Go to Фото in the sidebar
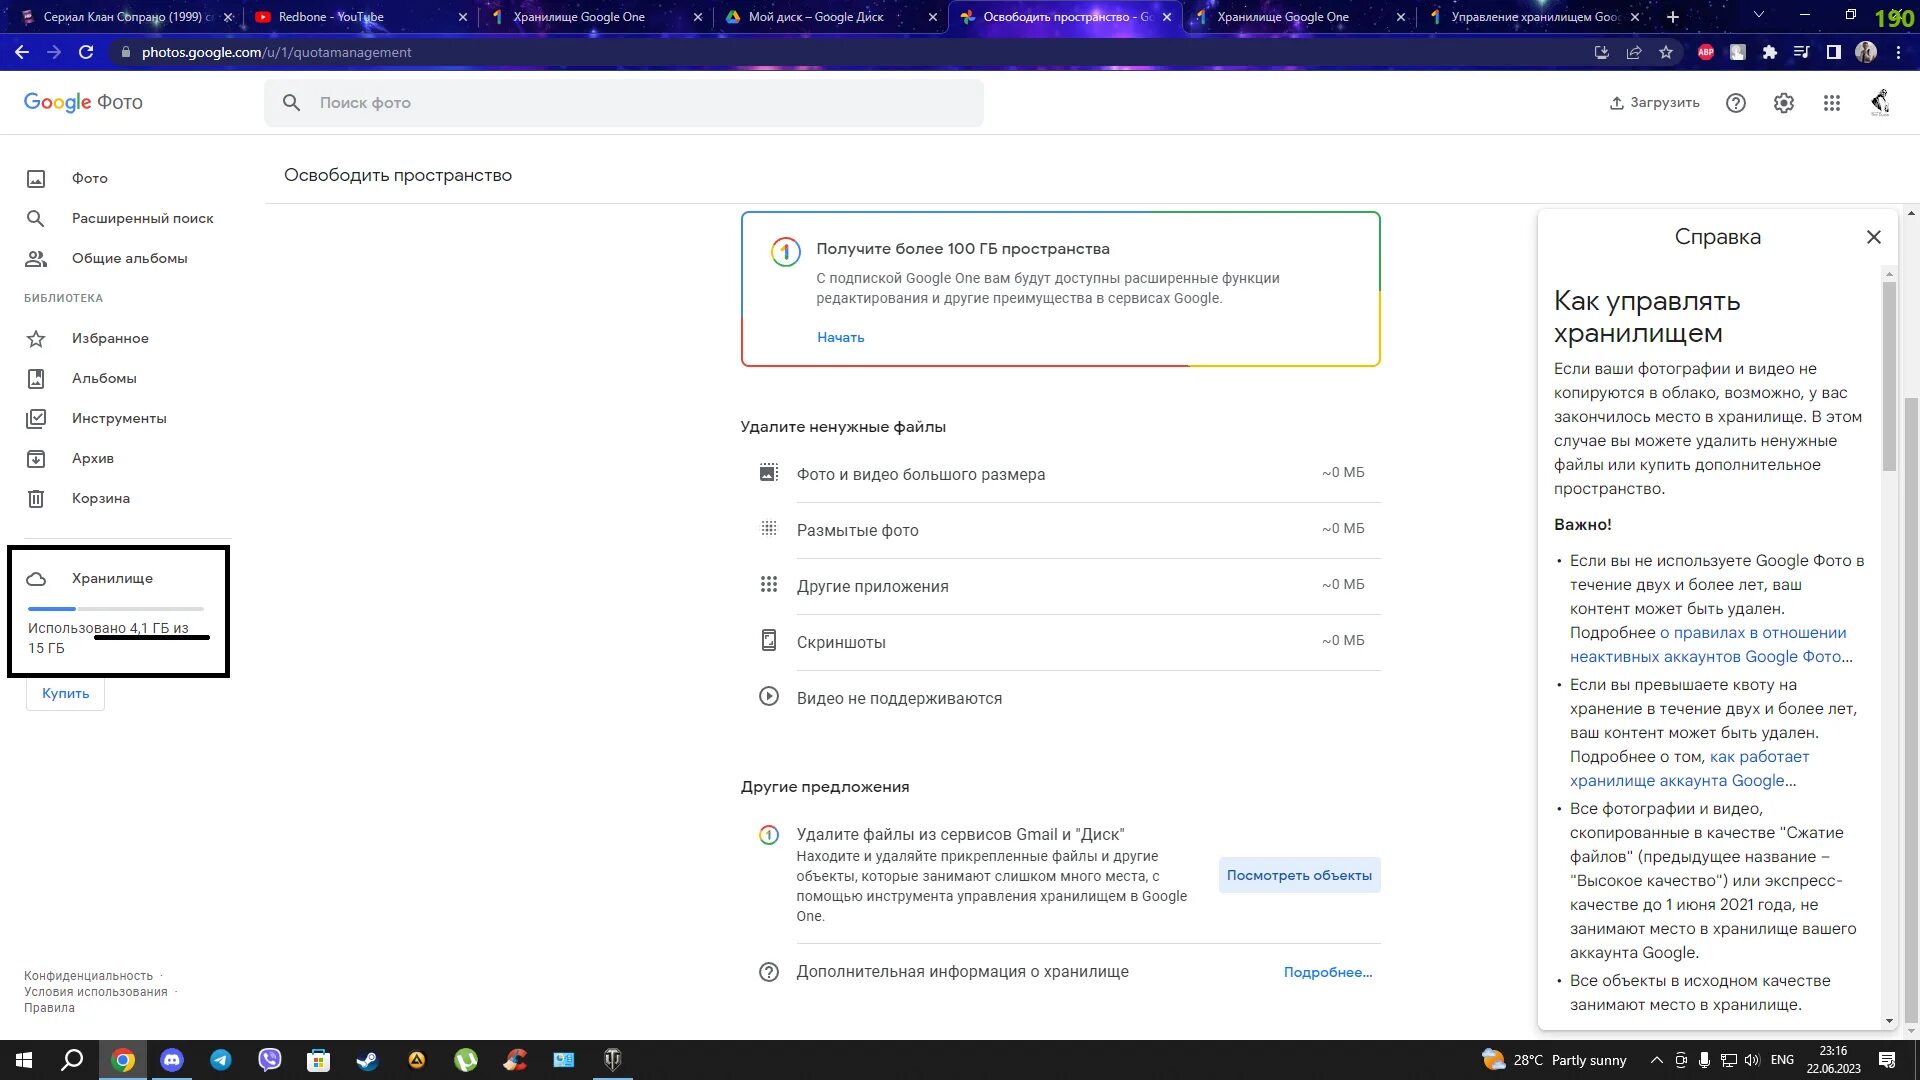 pos(90,178)
